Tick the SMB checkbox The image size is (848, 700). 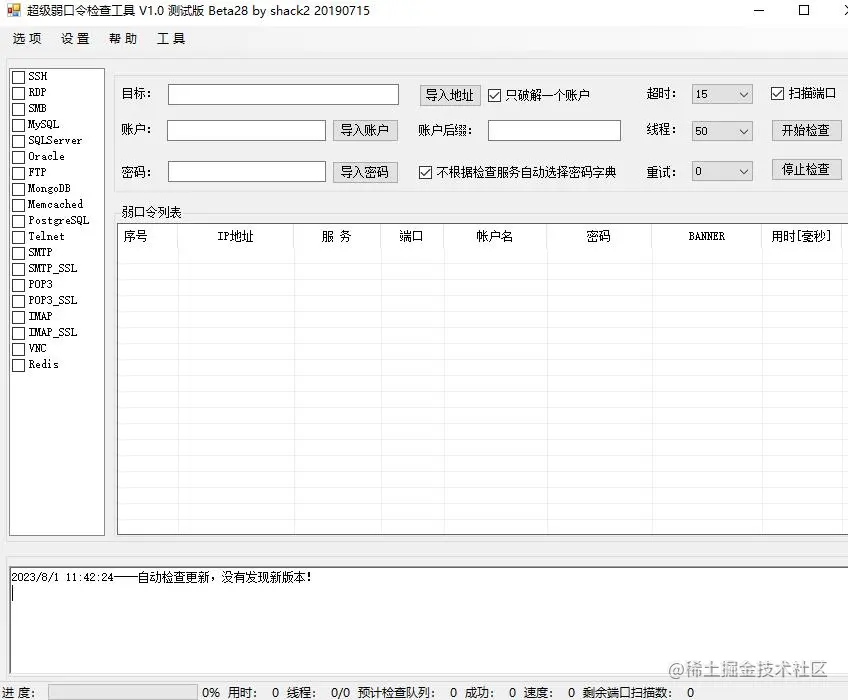(x=18, y=109)
